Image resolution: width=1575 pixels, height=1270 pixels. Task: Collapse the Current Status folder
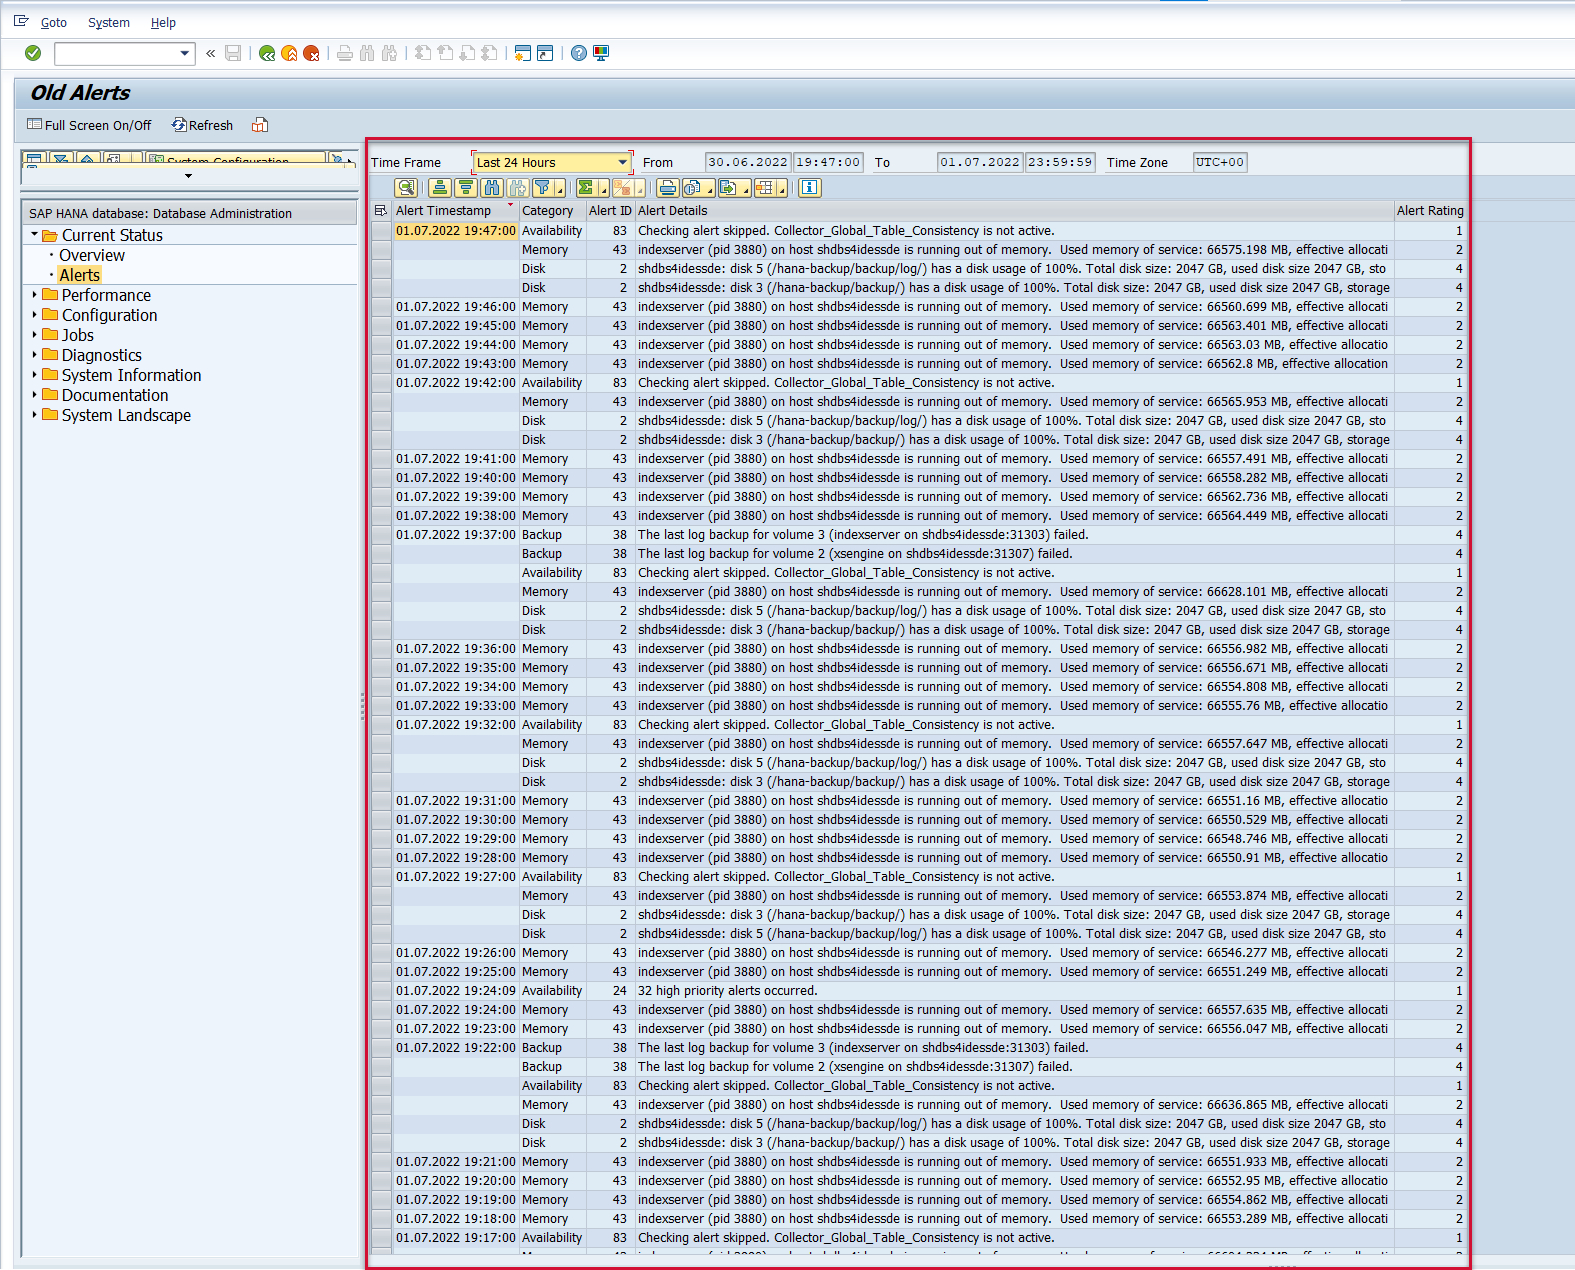pyautogui.click(x=34, y=235)
